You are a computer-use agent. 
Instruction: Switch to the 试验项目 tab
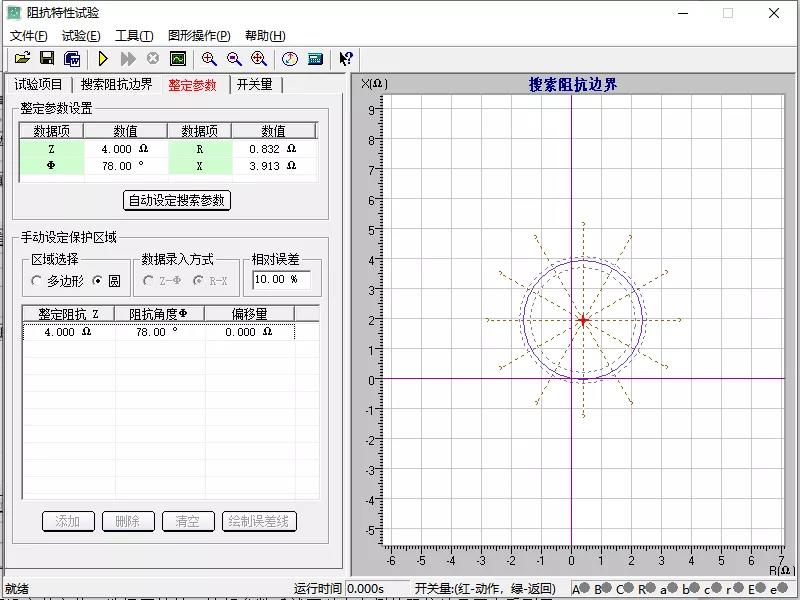[x=39, y=85]
